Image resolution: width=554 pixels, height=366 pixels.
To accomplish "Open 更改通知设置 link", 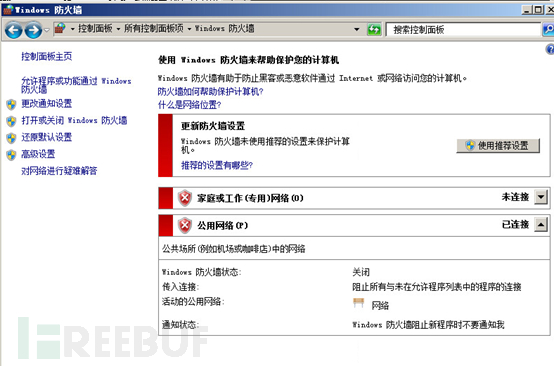I will 47,104.
